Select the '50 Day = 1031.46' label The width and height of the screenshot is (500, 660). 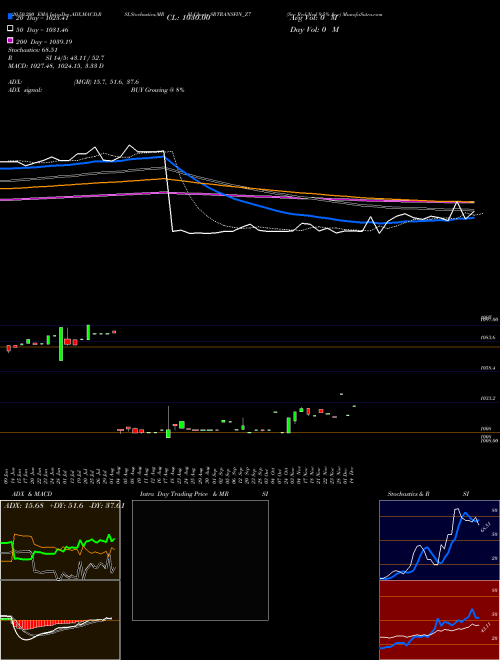tap(42, 30)
